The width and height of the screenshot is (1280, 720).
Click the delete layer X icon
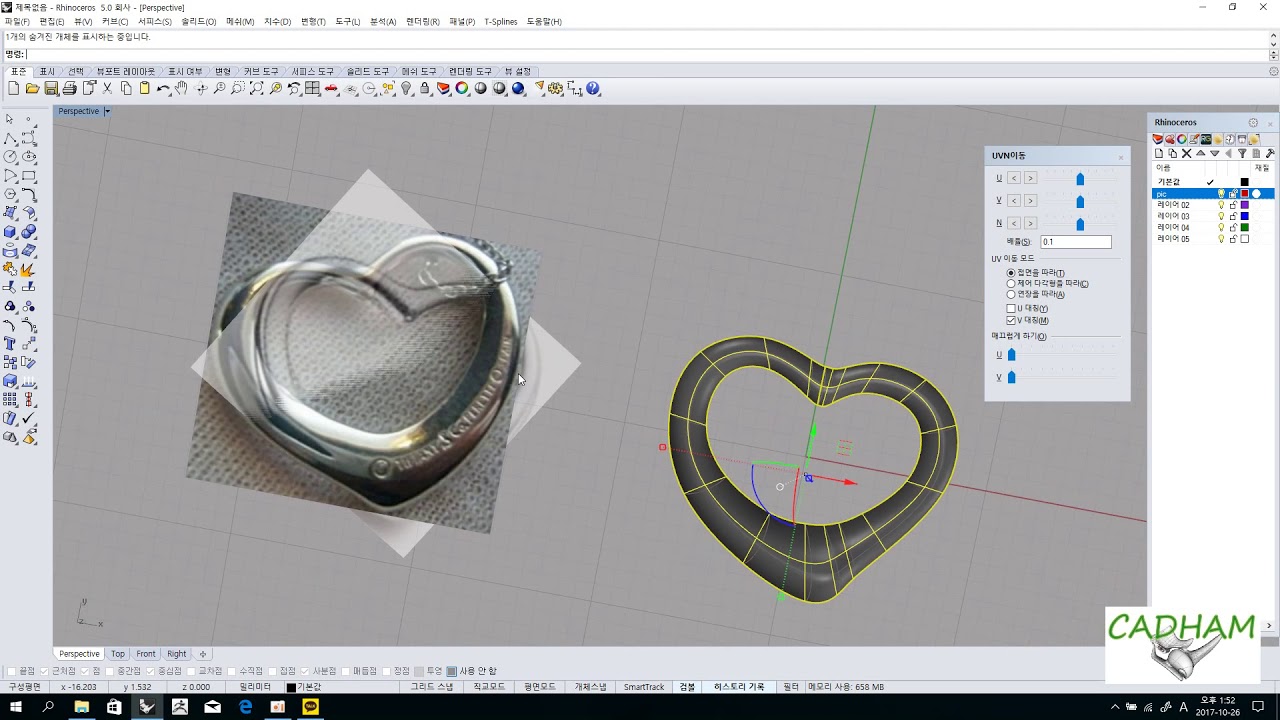tap(1186, 154)
